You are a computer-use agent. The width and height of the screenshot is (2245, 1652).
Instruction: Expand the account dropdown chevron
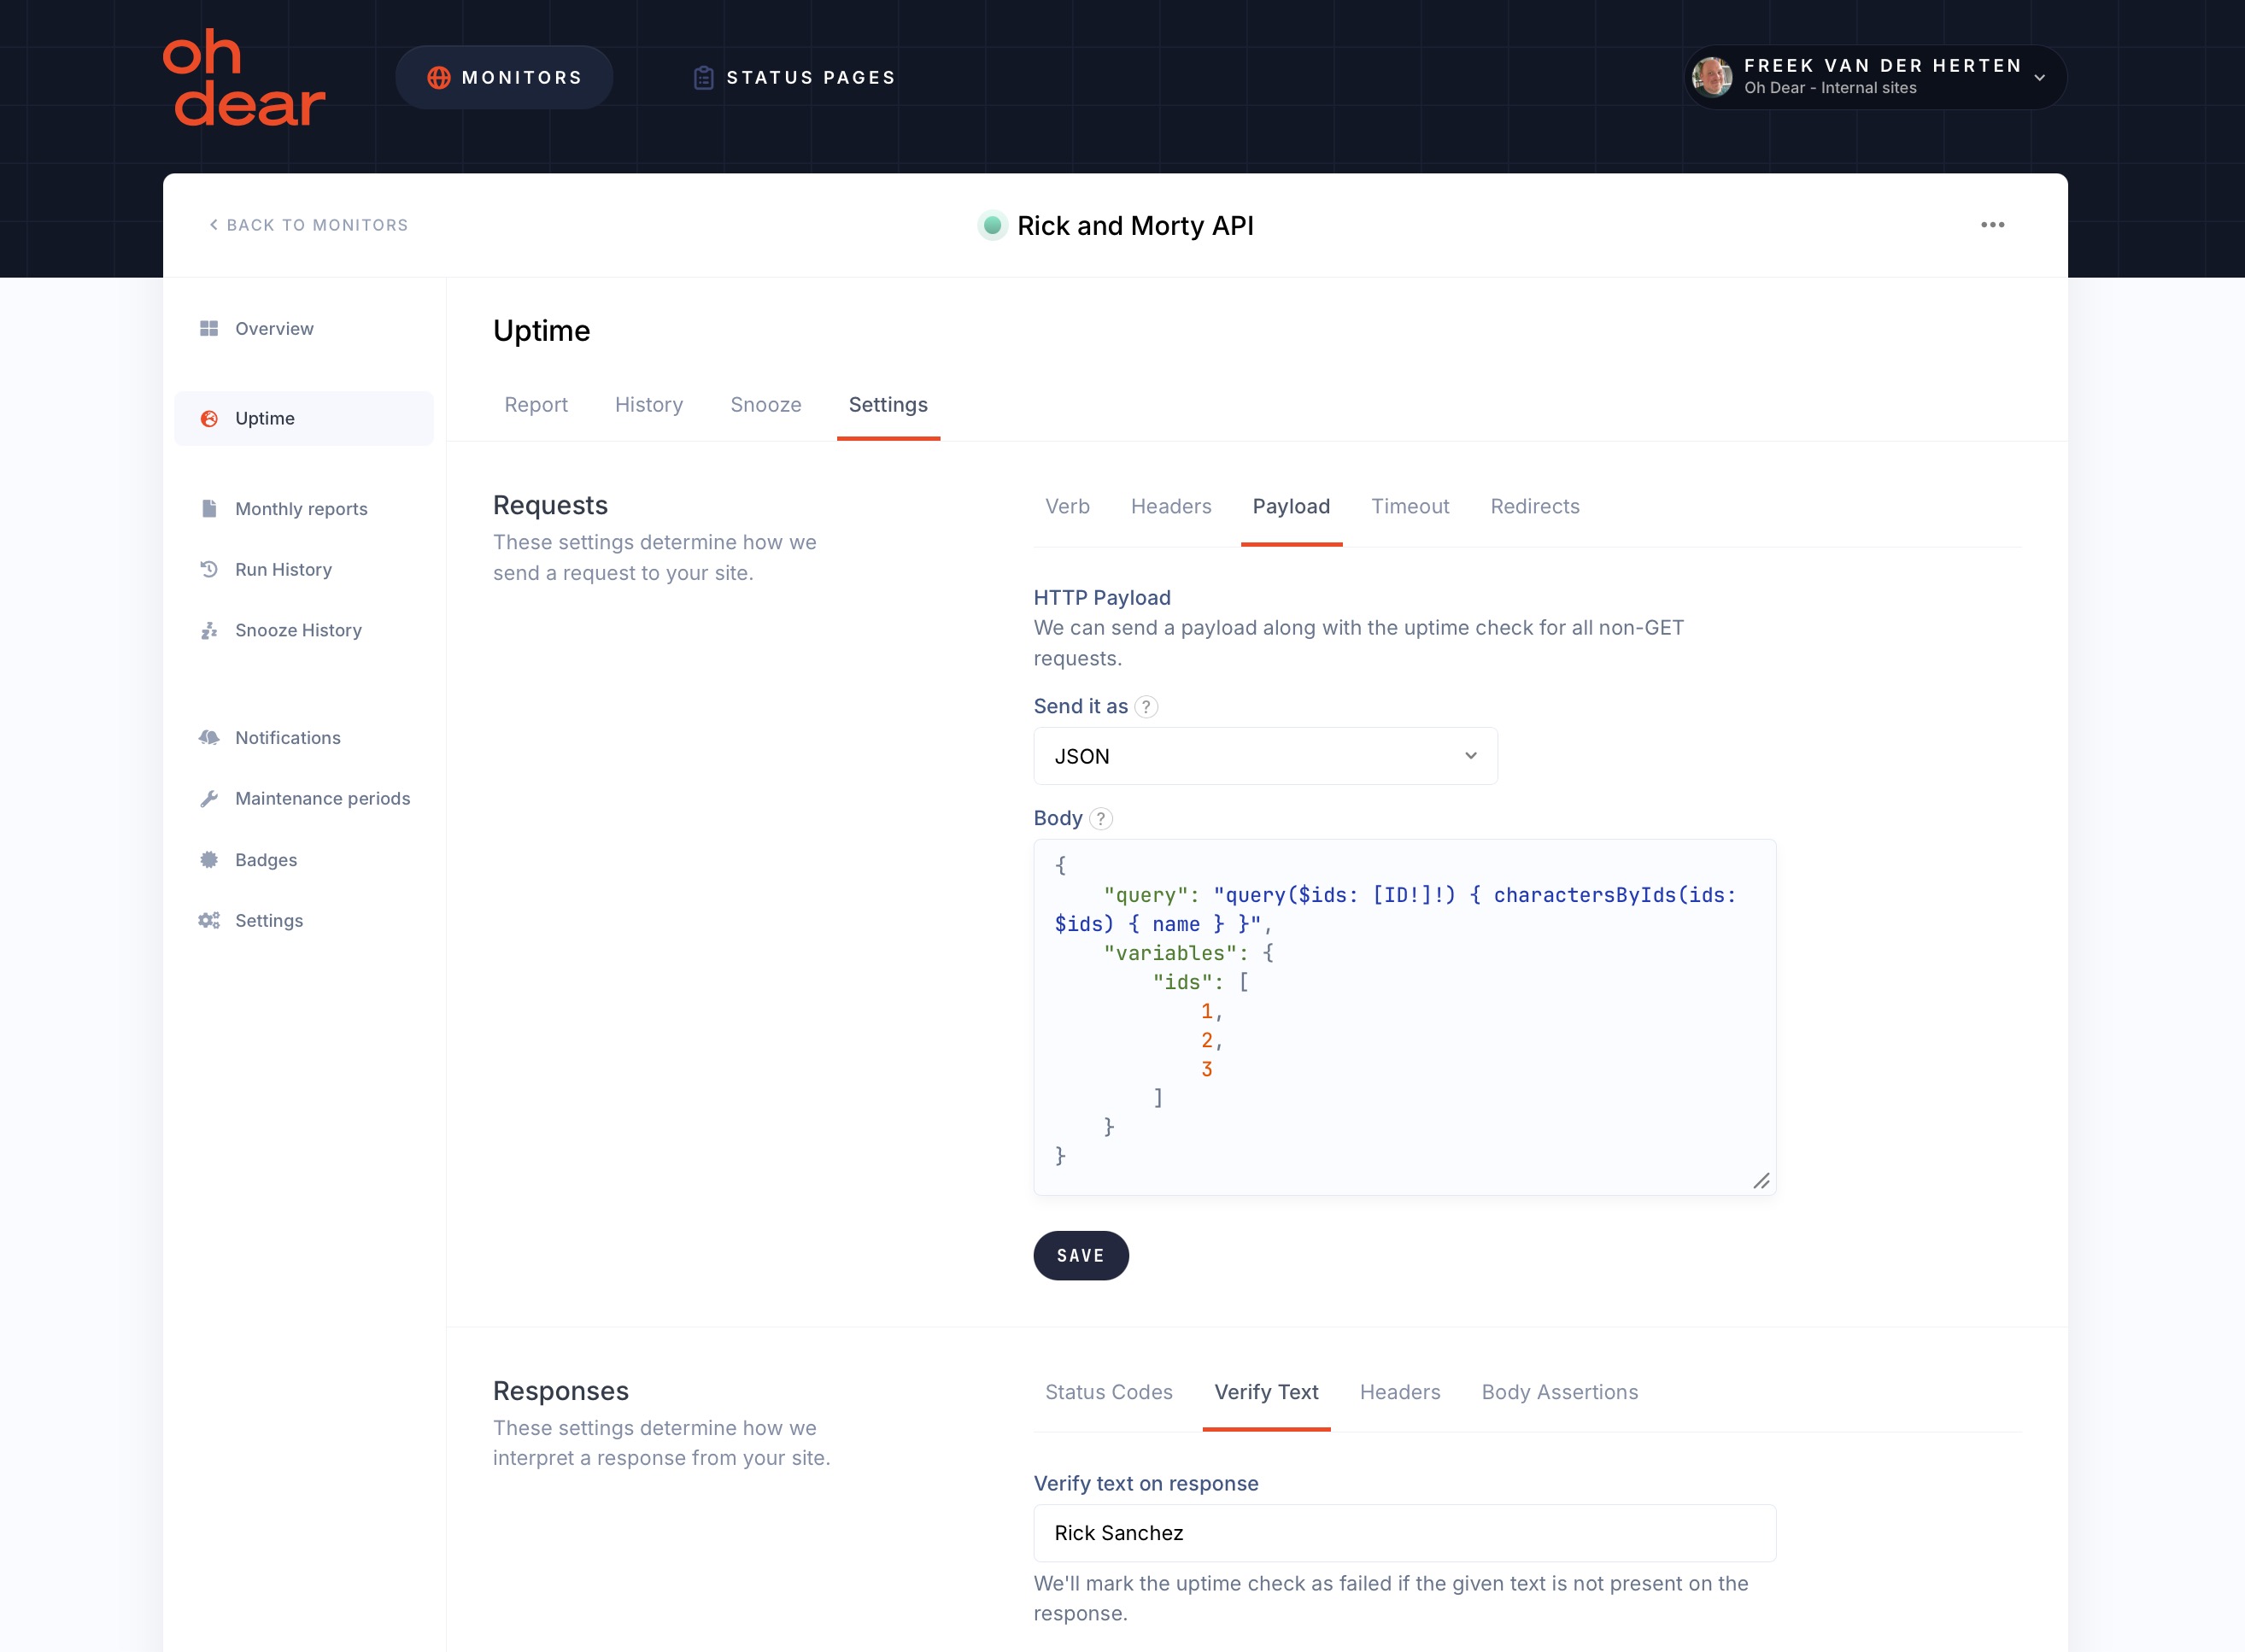(2040, 78)
